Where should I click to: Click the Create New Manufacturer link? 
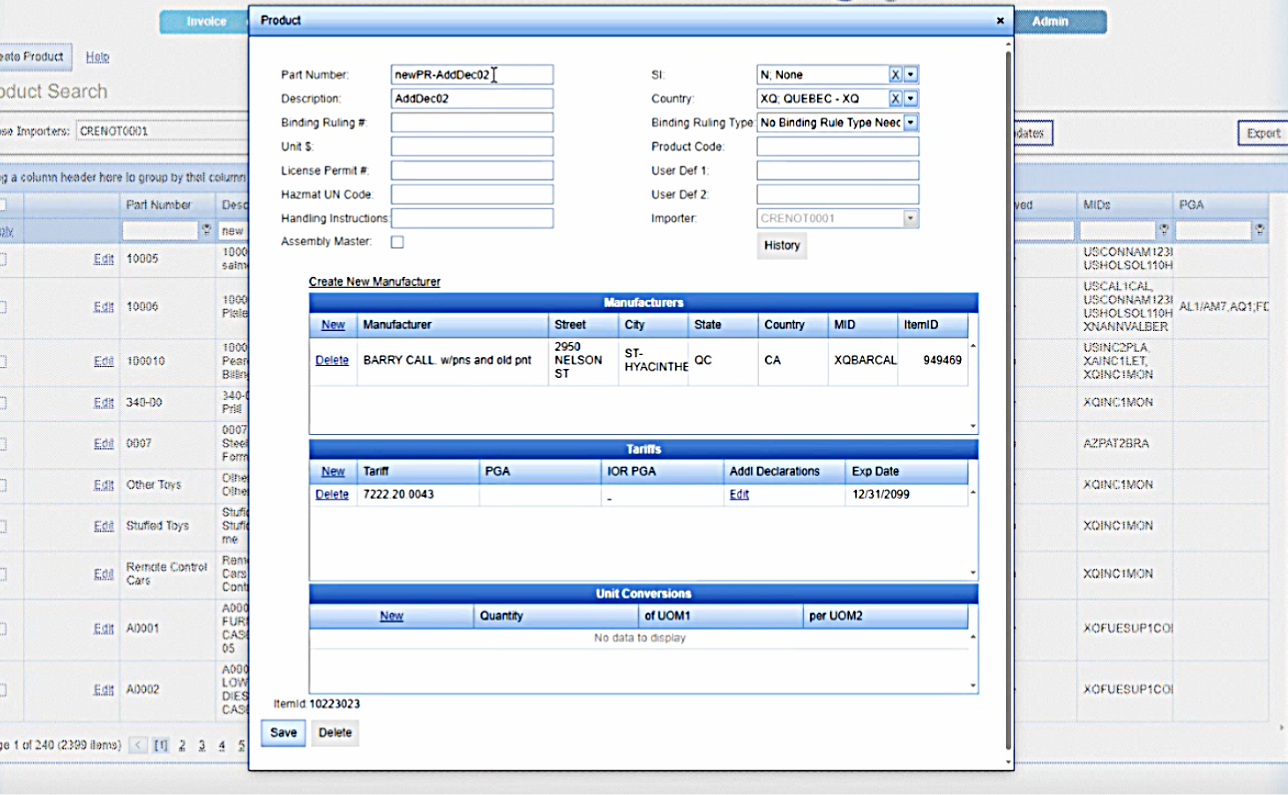(374, 282)
